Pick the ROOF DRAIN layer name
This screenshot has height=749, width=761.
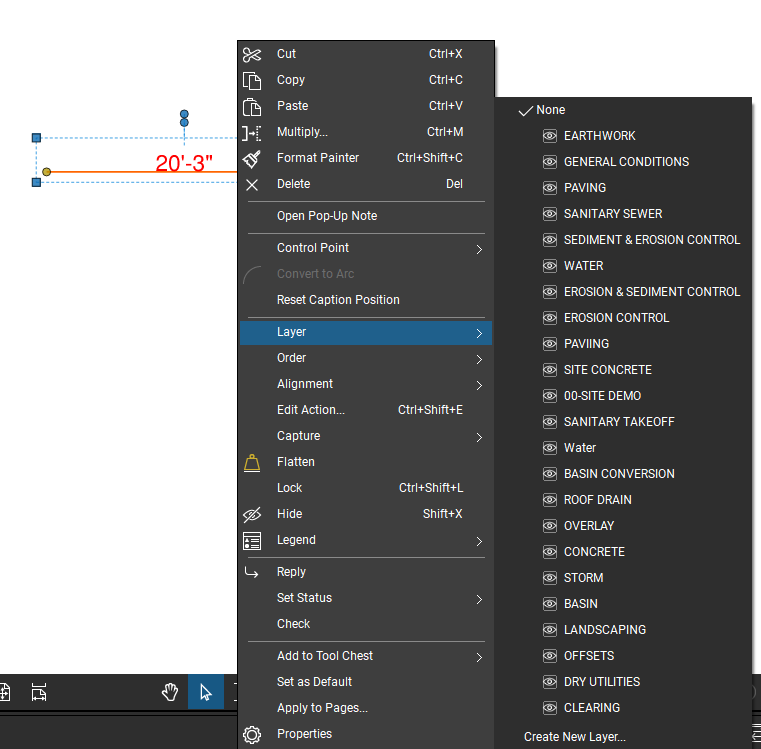pyautogui.click(x=597, y=500)
